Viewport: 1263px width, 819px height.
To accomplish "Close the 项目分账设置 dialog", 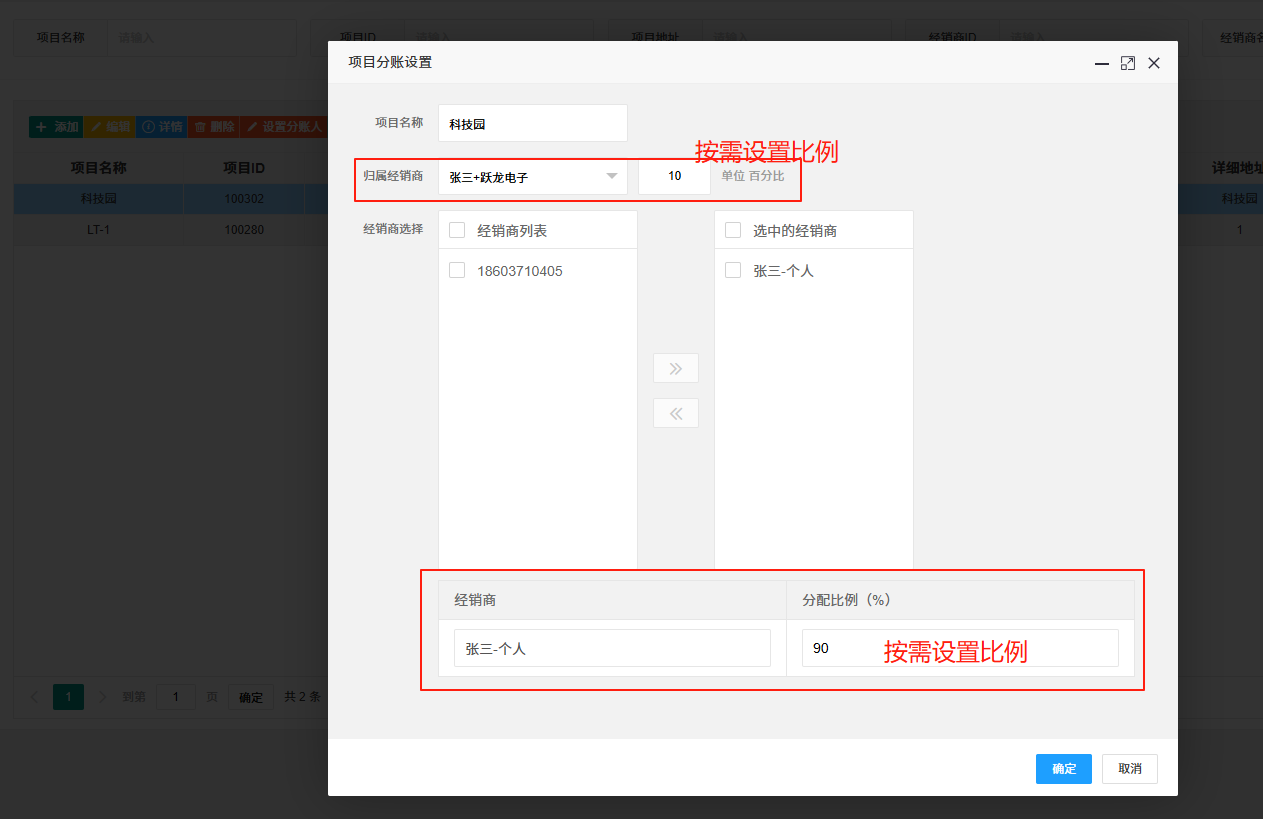I will coord(1154,63).
